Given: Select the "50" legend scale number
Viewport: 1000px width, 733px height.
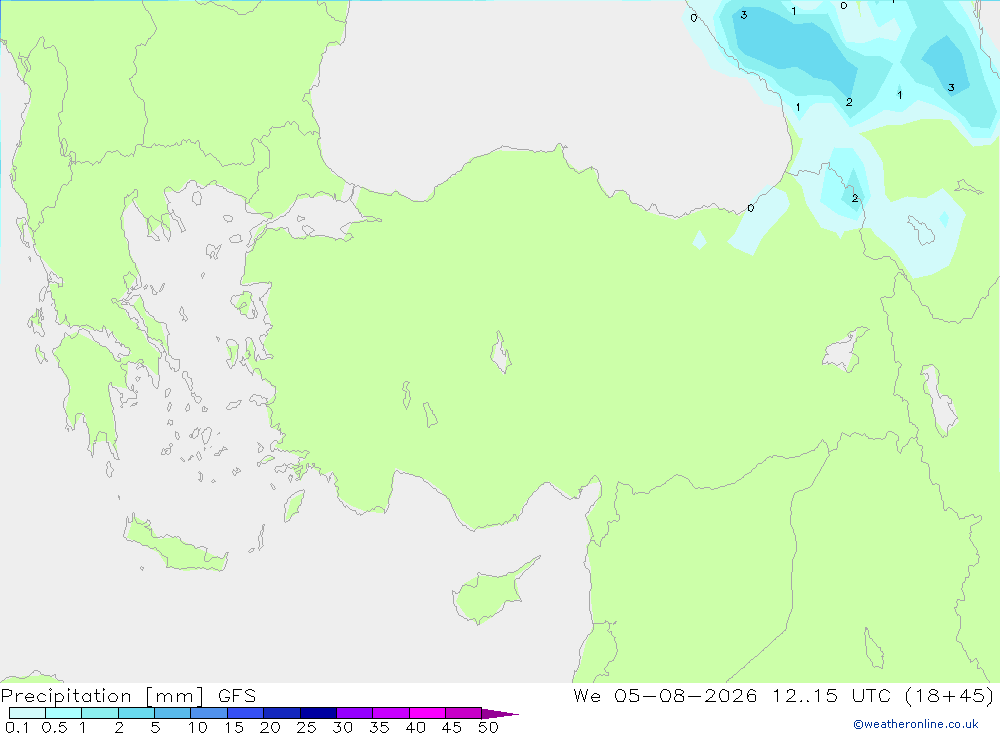Looking at the screenshot, I should pyautogui.click(x=488, y=727).
